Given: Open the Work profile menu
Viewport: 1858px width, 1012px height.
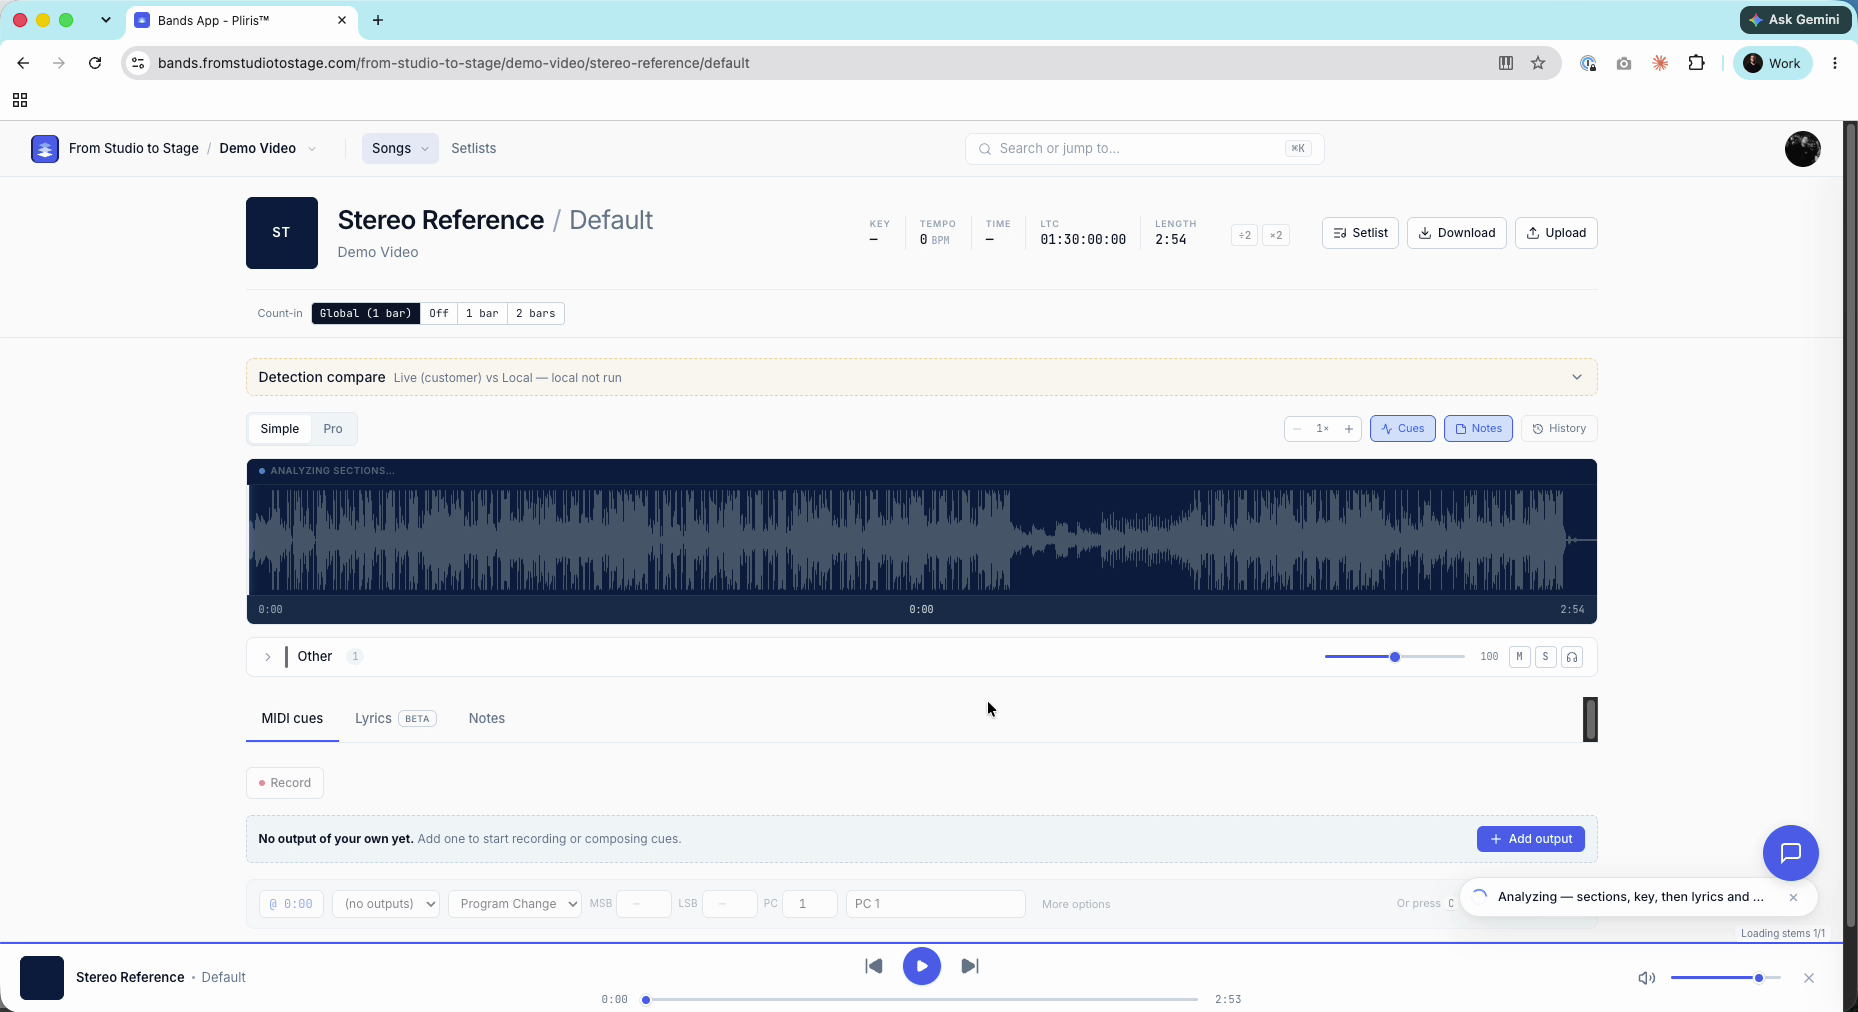Looking at the screenshot, I should [1772, 63].
